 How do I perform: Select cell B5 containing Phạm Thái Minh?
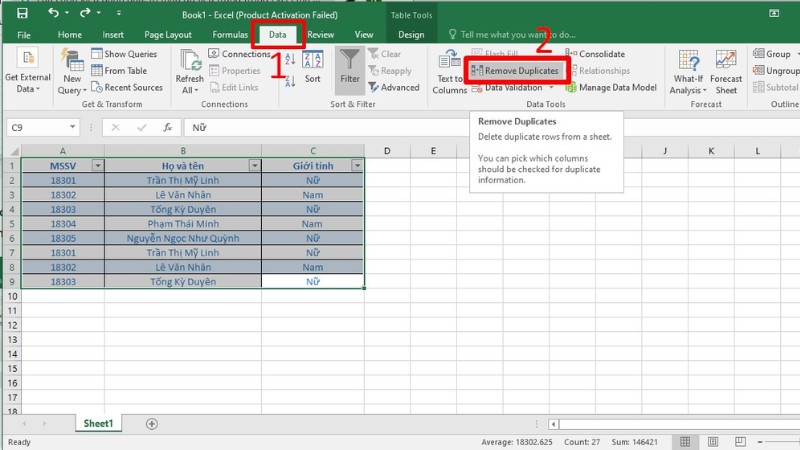click(x=183, y=225)
